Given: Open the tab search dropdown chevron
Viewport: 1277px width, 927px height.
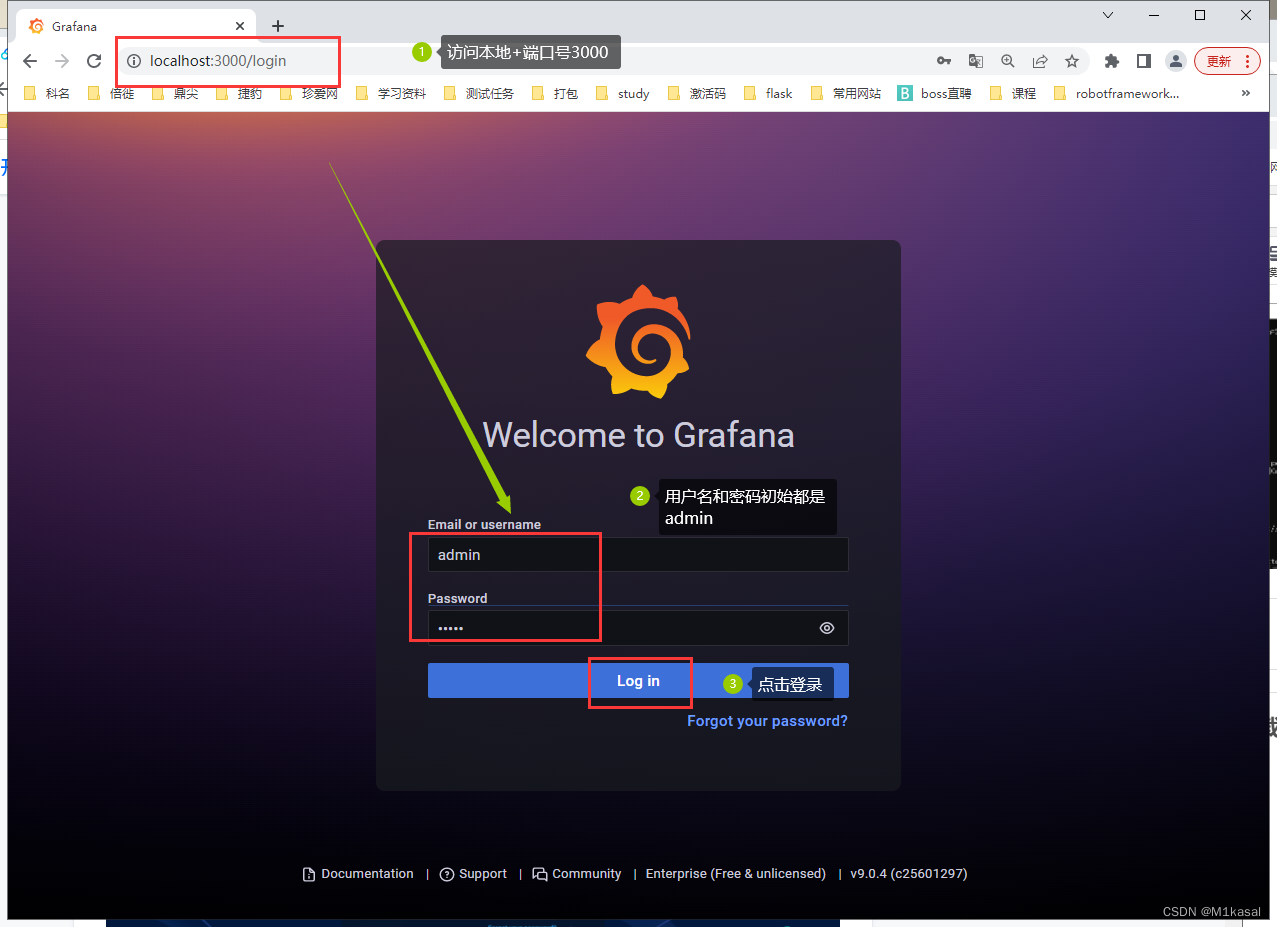Looking at the screenshot, I should [1107, 15].
